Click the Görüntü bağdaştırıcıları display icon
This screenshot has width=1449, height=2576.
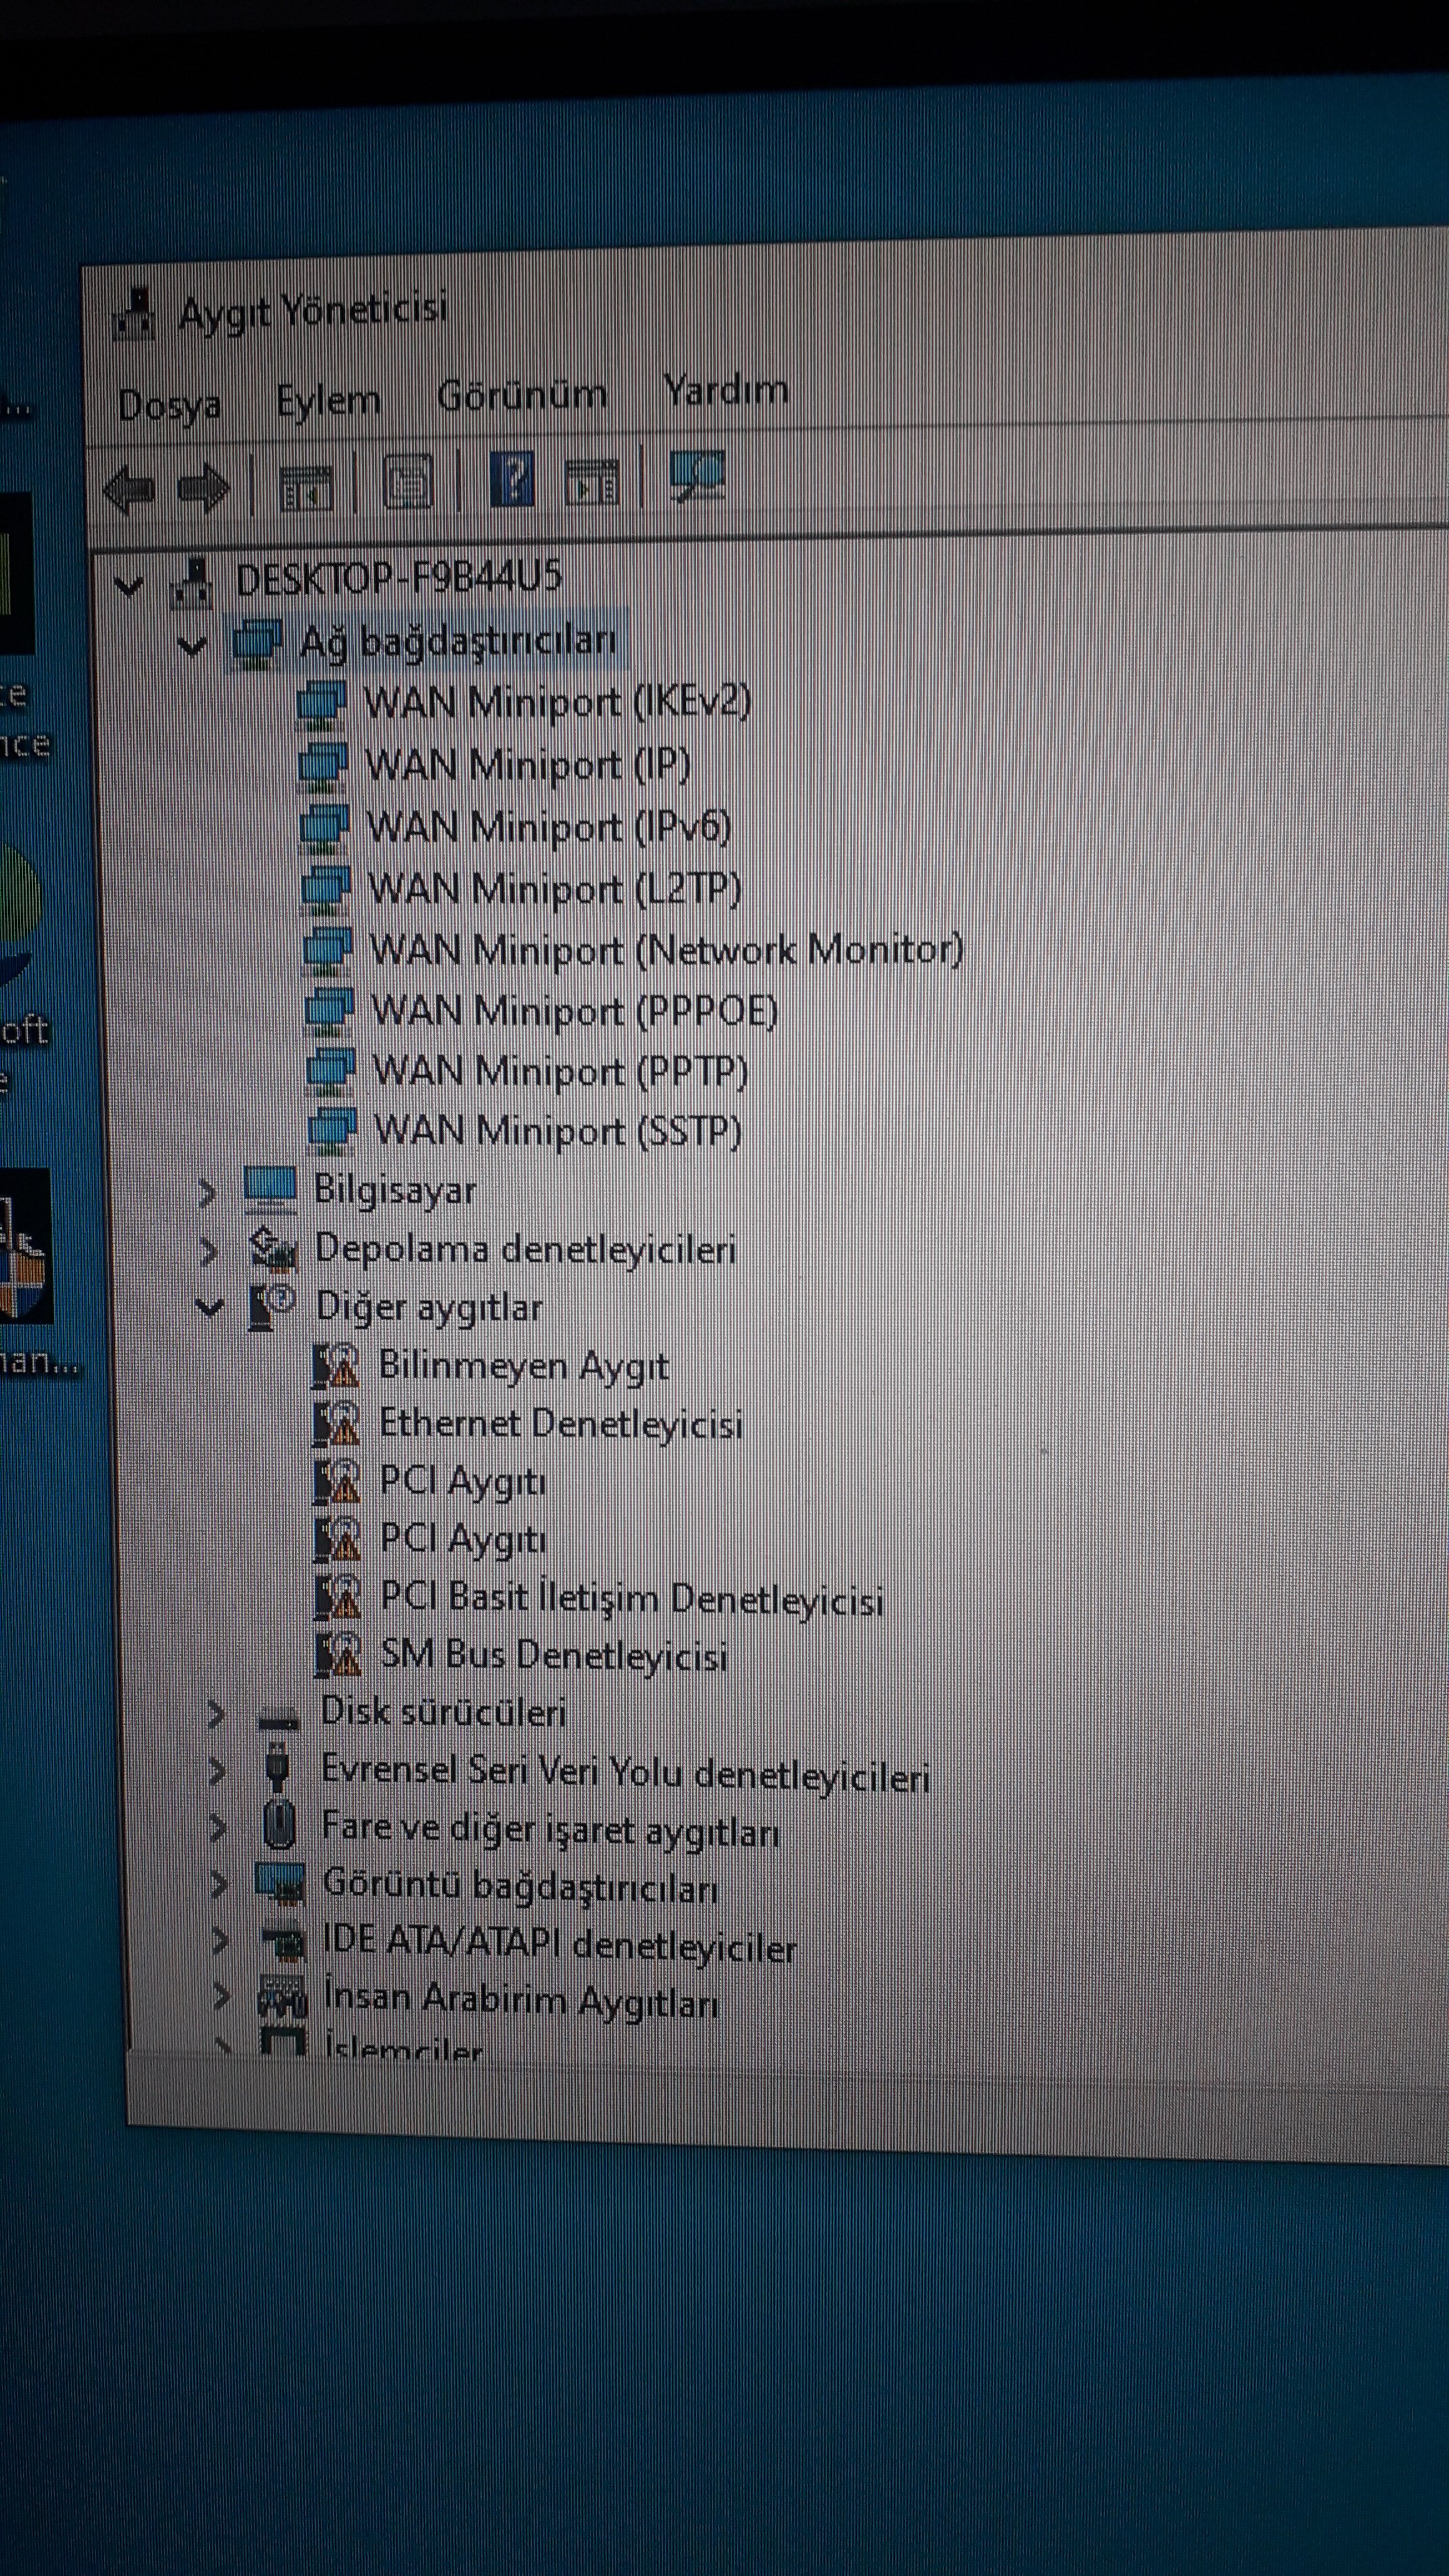(x=280, y=1885)
